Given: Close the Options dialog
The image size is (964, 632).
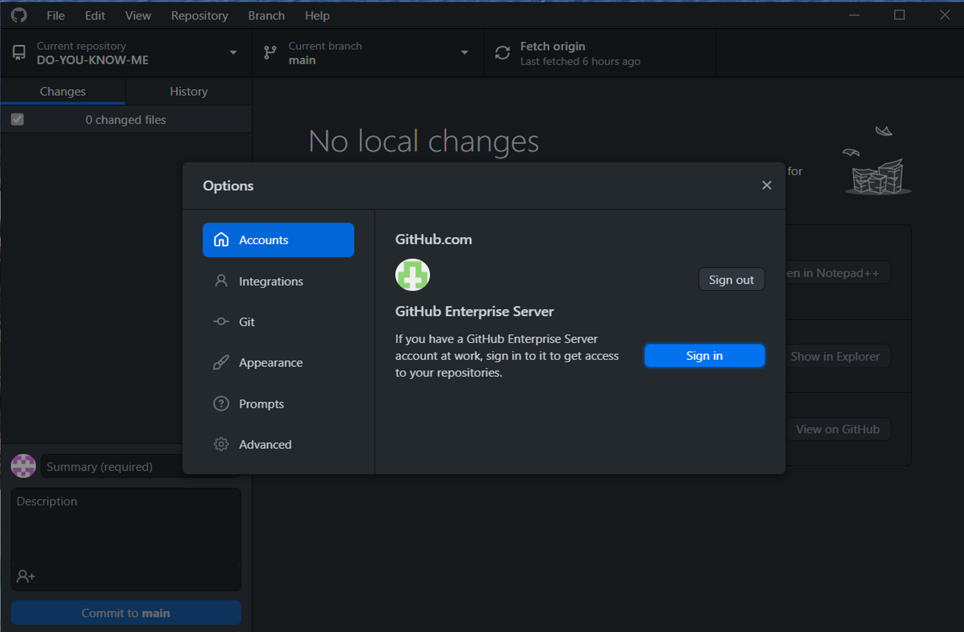Looking at the screenshot, I should [766, 185].
